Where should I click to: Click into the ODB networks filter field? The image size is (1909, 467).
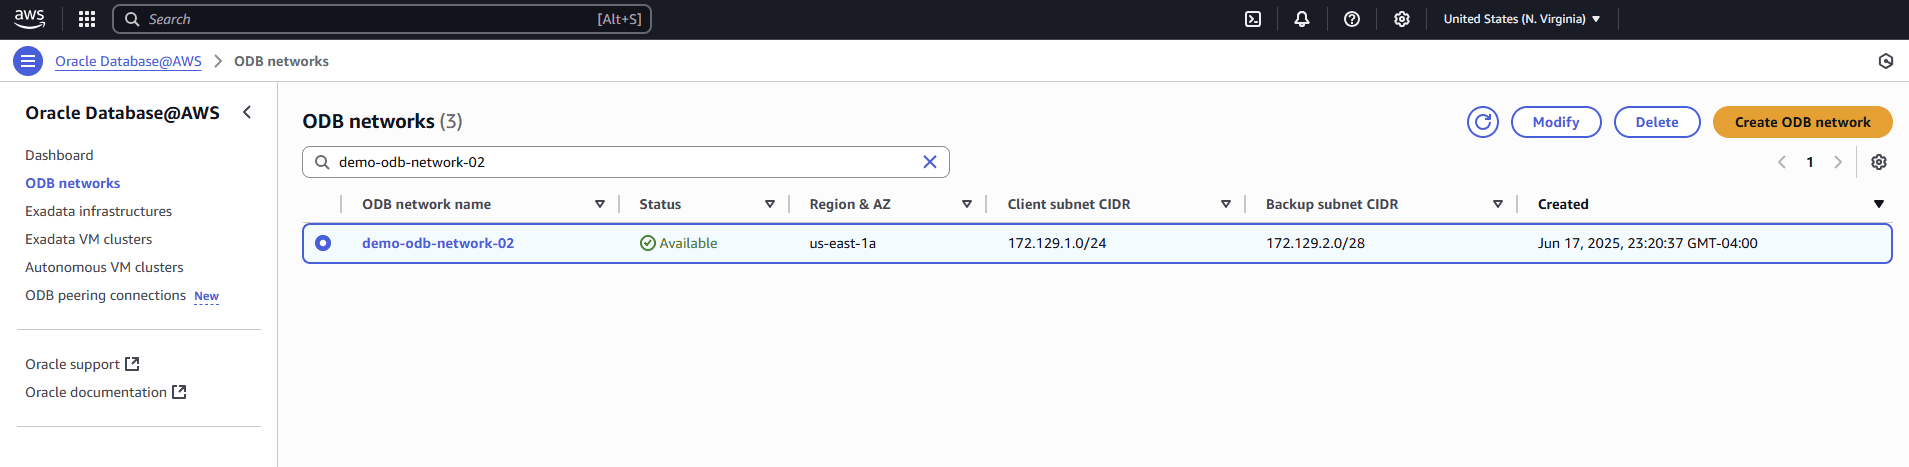pyautogui.click(x=626, y=162)
